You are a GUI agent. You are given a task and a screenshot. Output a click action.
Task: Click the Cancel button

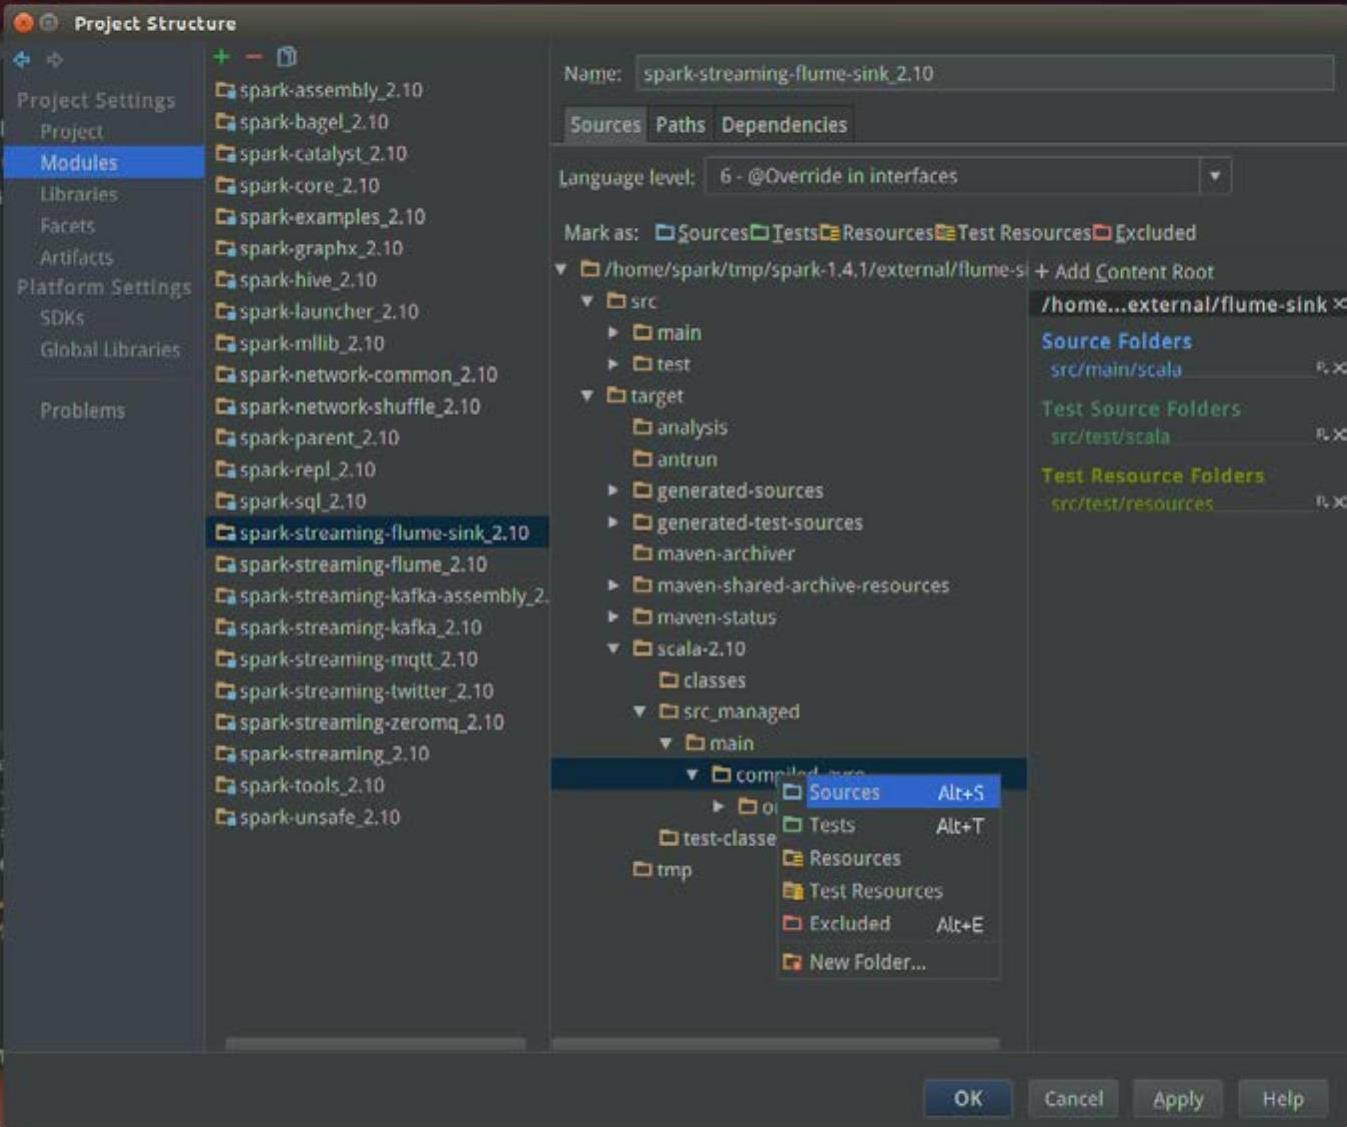click(x=1074, y=1099)
